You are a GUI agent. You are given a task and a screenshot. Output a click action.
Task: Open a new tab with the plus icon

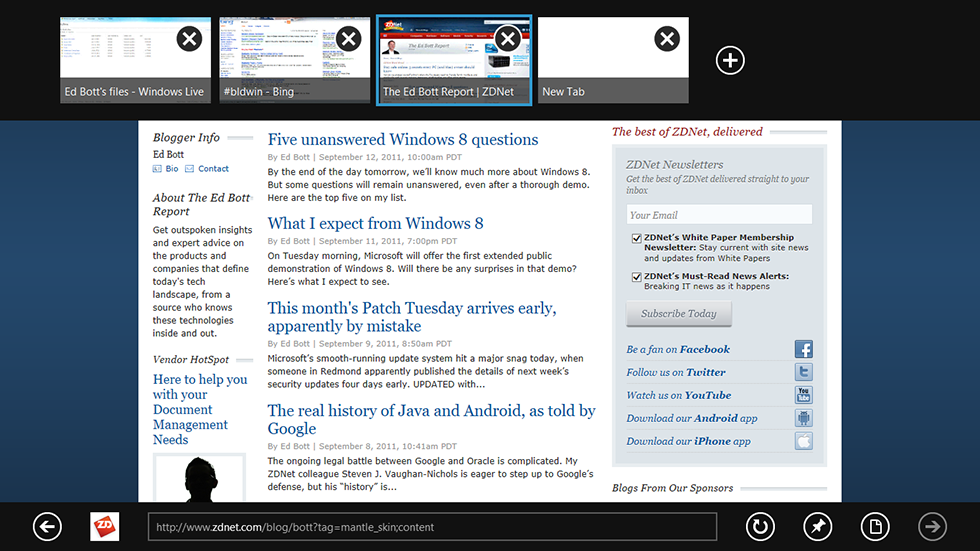pyautogui.click(x=730, y=61)
